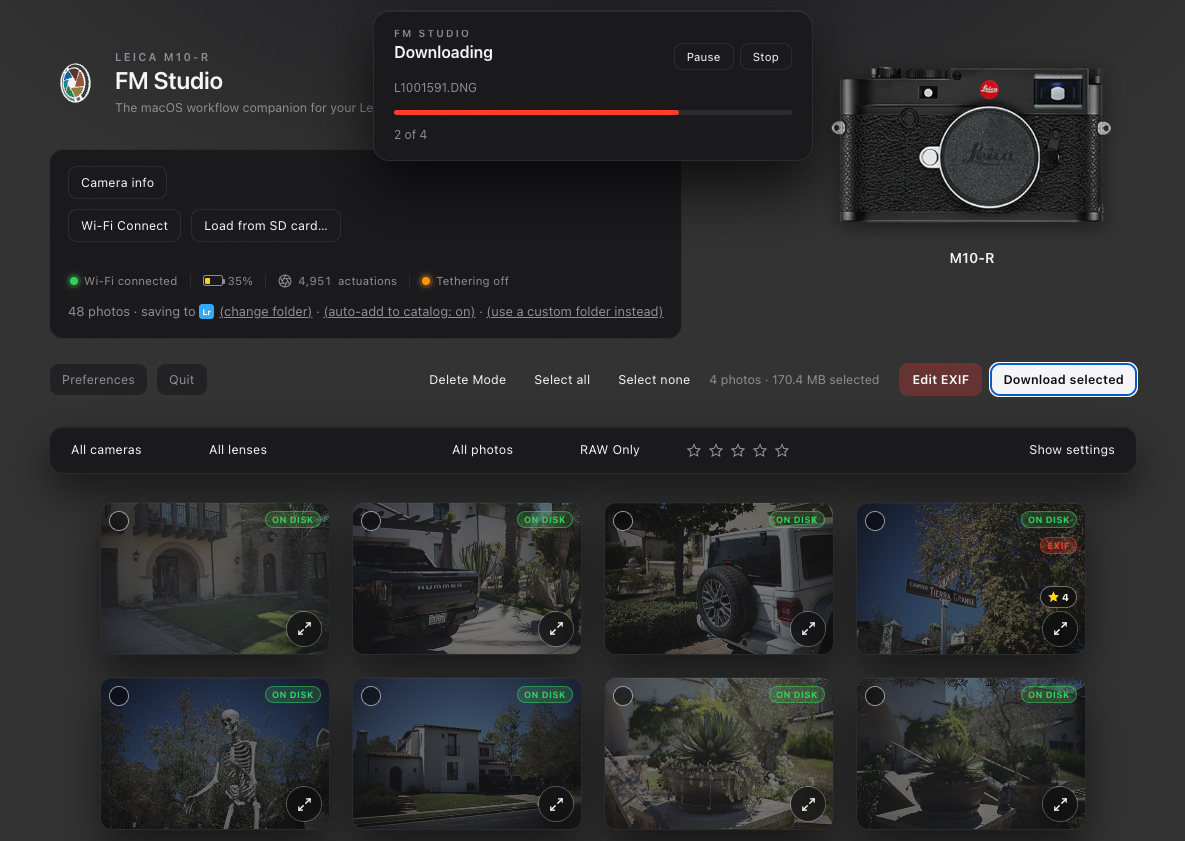Select the arched house photo checkbox

click(x=119, y=521)
